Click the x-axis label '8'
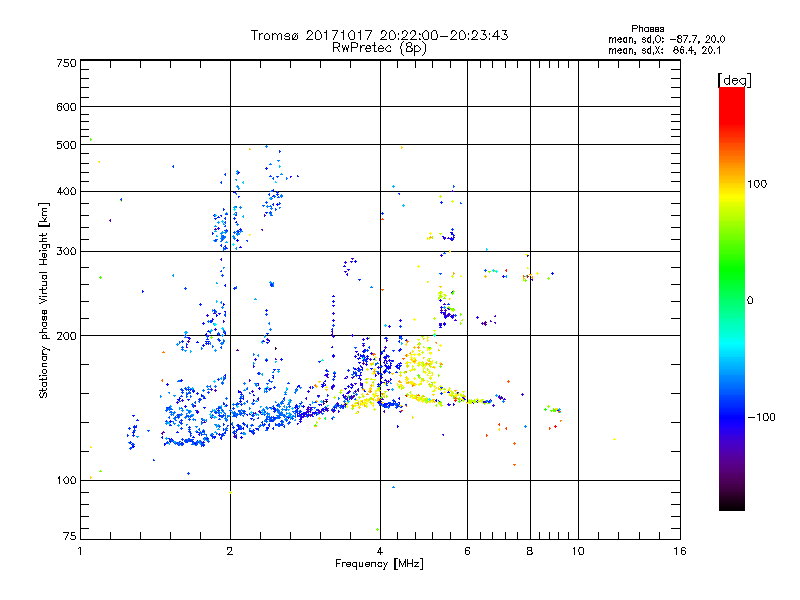Image resolution: width=800 pixels, height=600 pixels. point(530,551)
